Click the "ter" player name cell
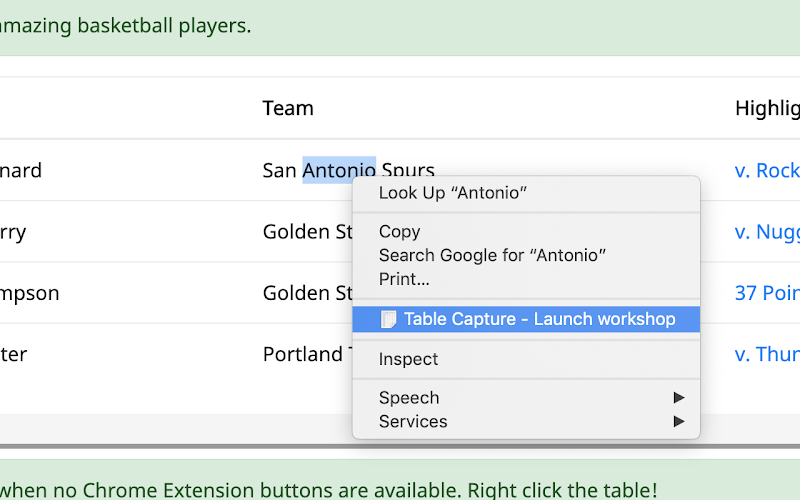 pos(13,354)
